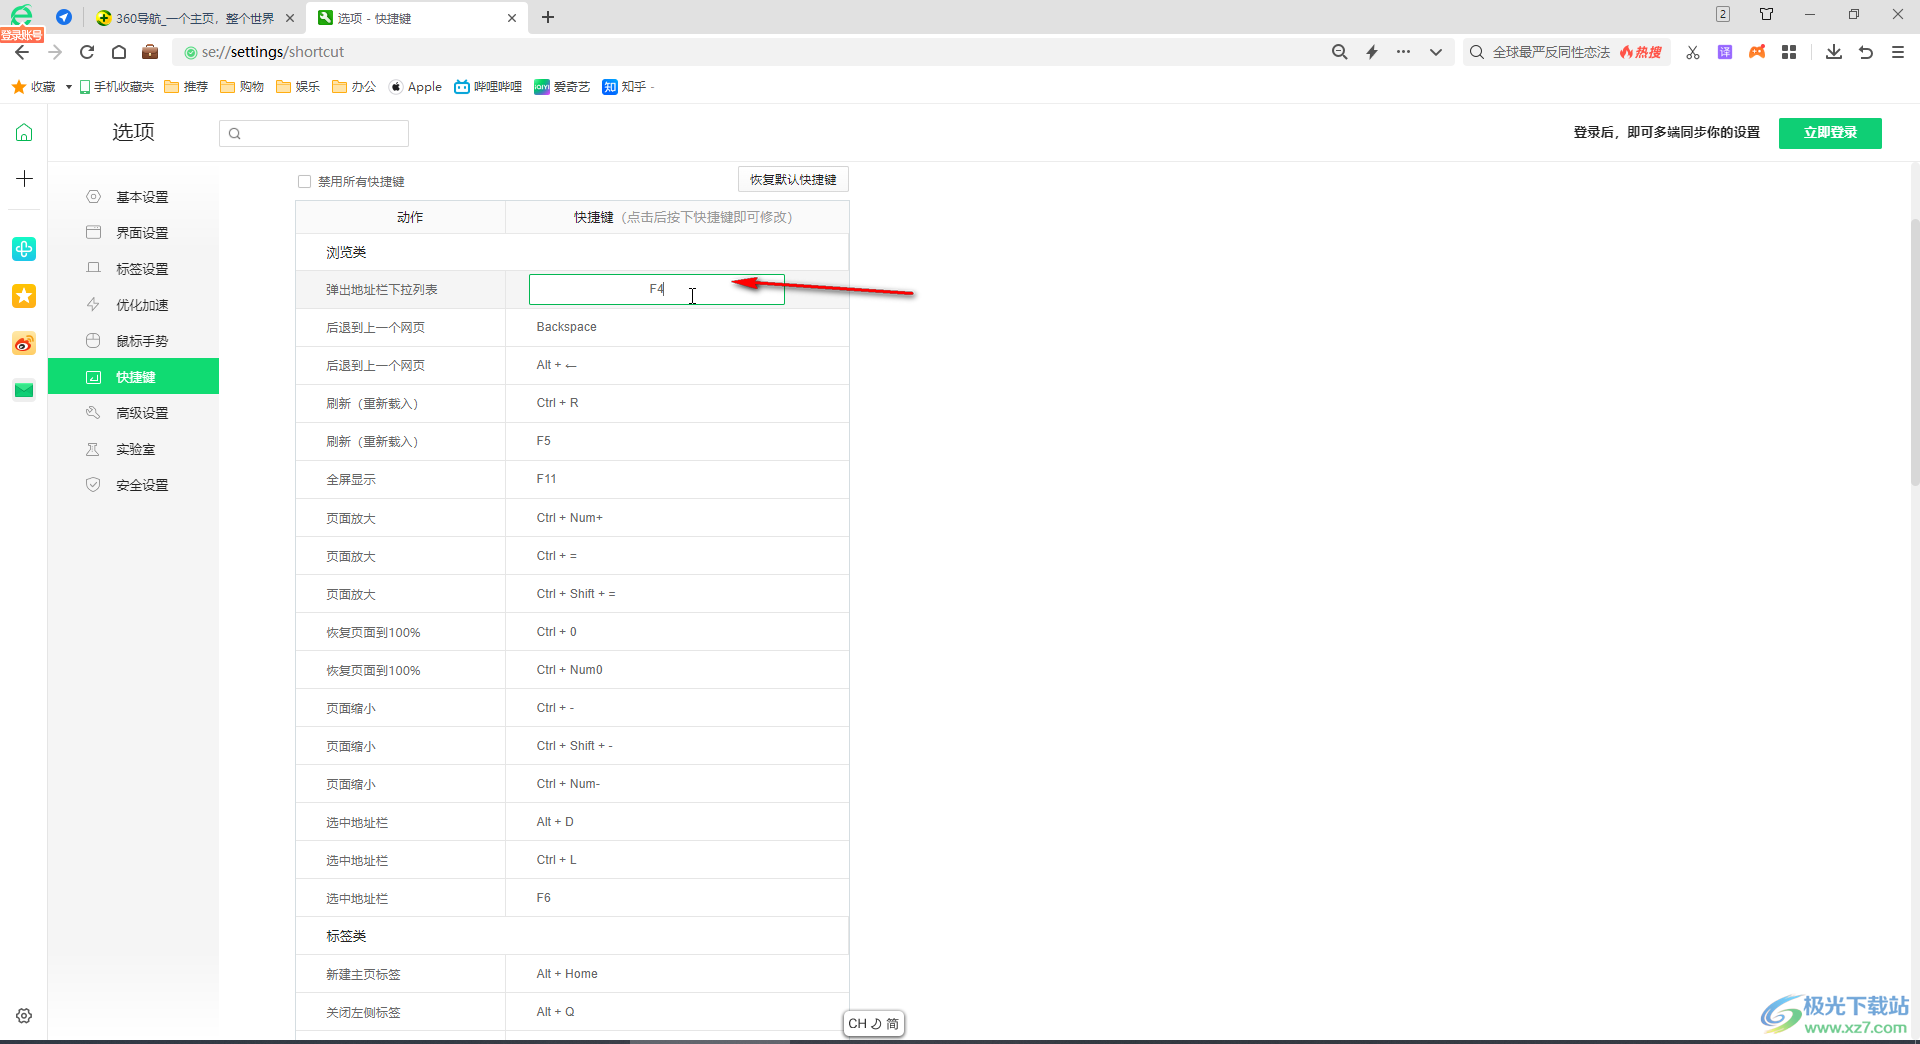Click the tab count icon showing 2

1722,14
